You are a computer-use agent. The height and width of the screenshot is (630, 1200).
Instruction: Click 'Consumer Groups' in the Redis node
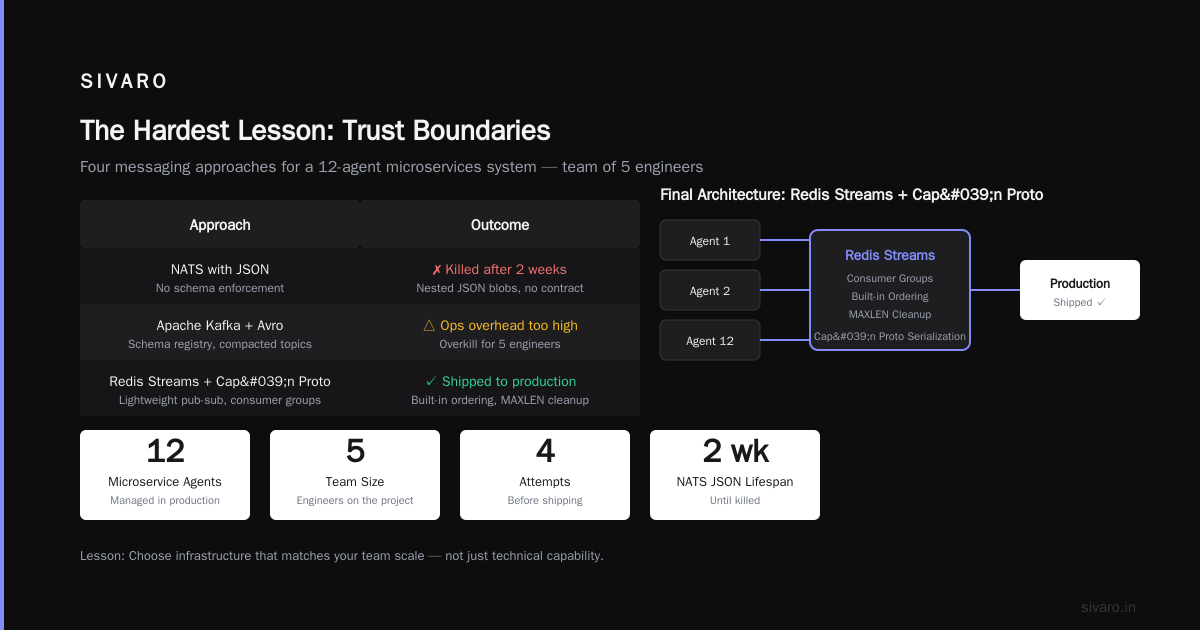click(890, 278)
